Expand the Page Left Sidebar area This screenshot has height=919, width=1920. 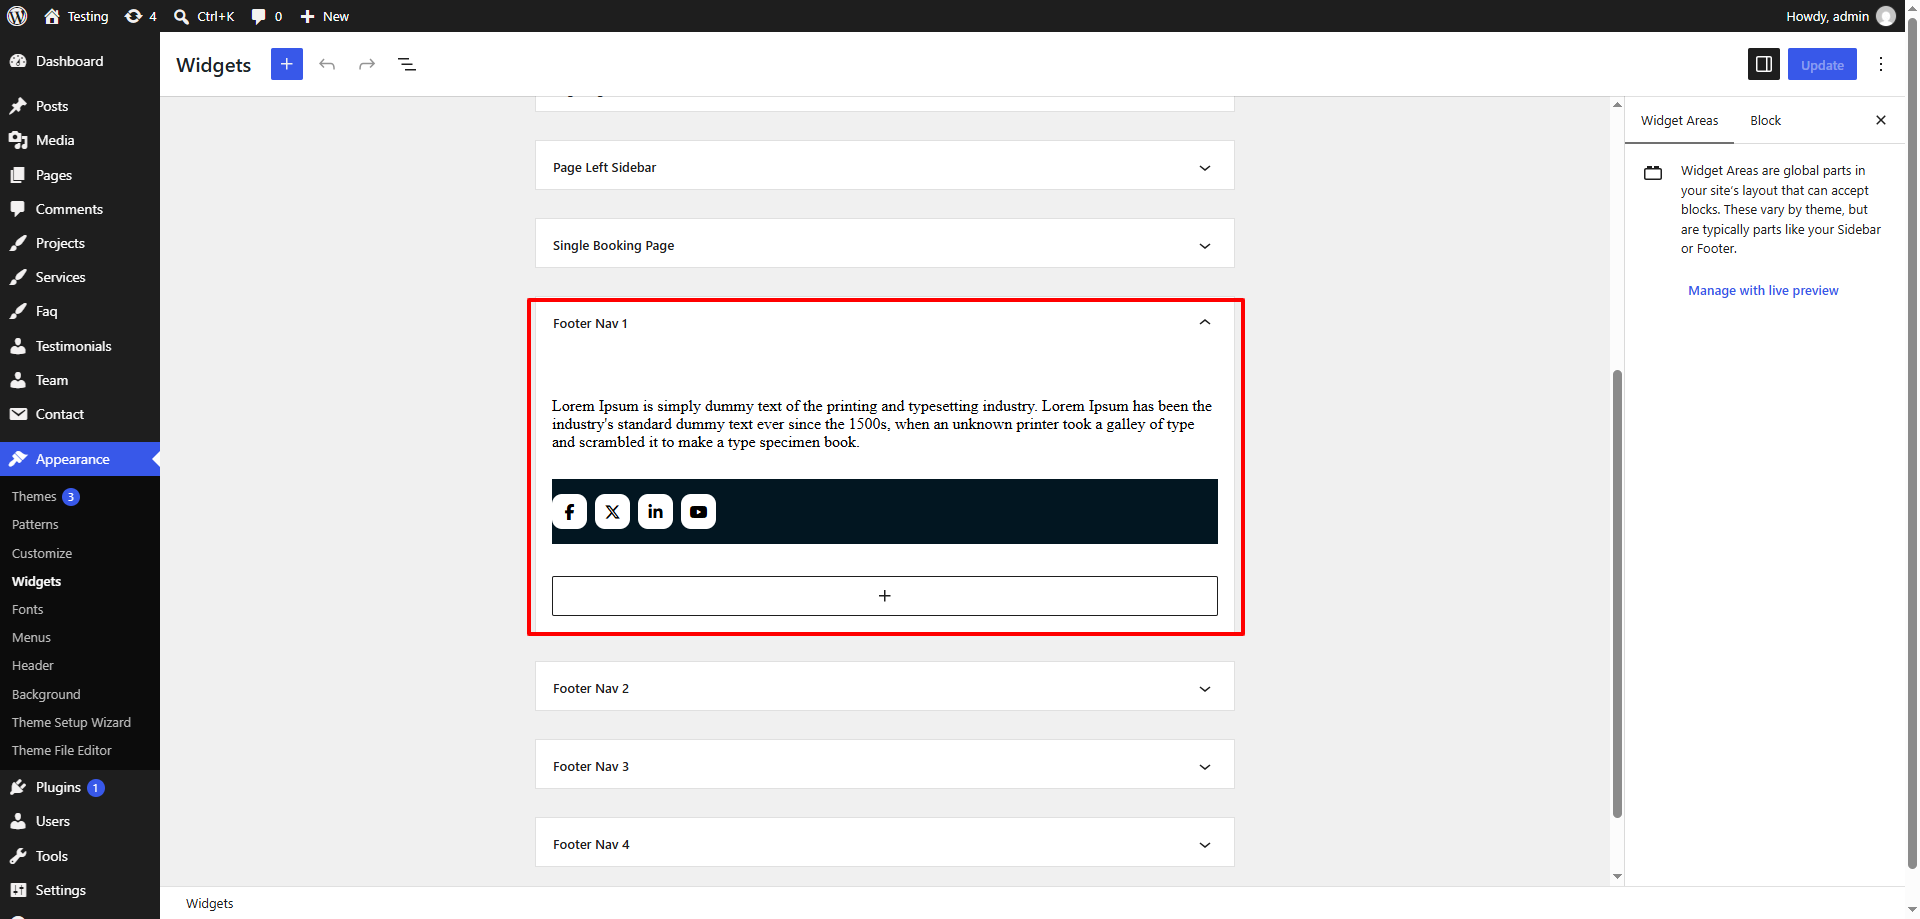[885, 166]
